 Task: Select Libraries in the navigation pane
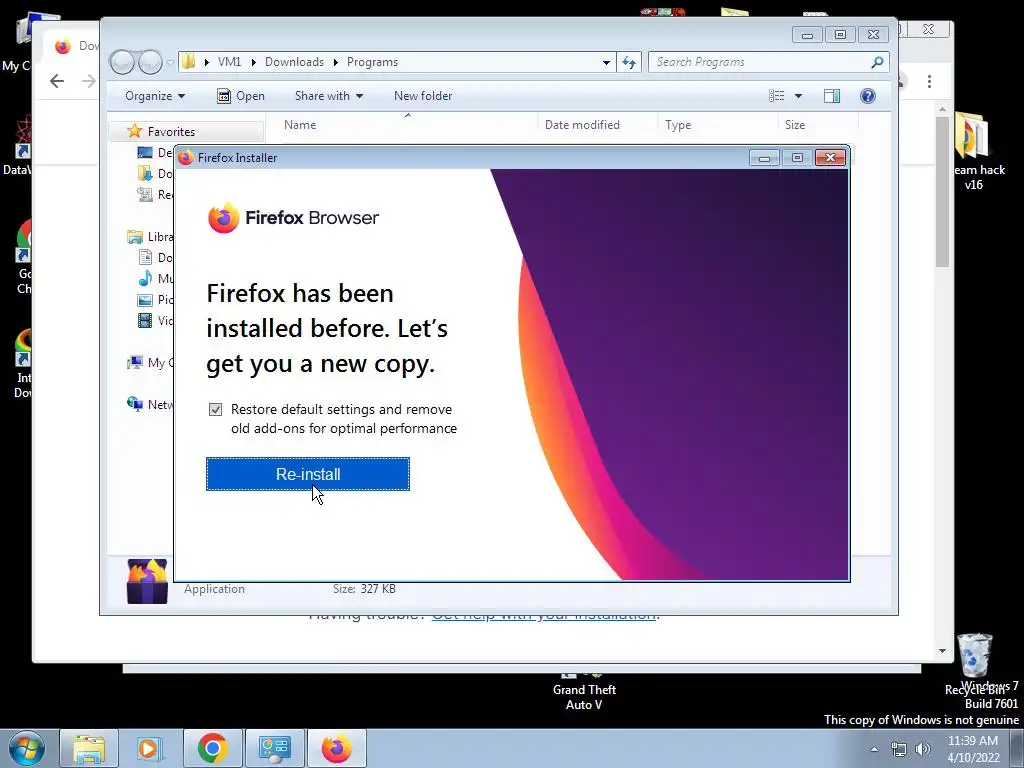[150, 236]
